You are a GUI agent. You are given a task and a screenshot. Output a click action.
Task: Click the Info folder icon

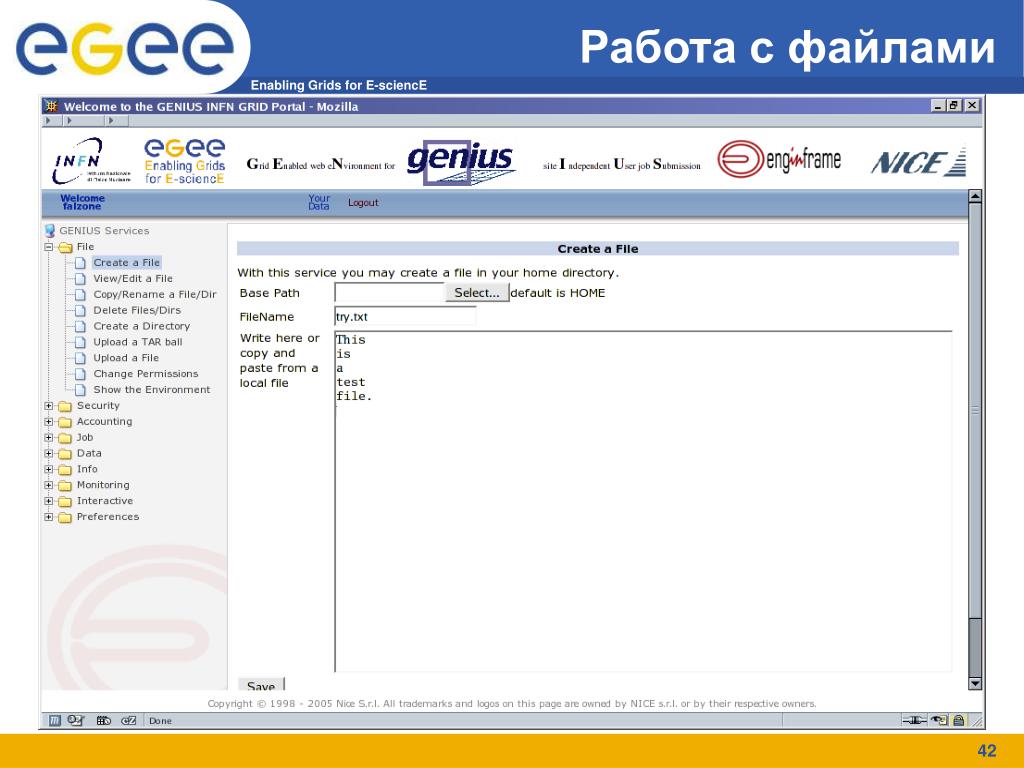pos(65,470)
